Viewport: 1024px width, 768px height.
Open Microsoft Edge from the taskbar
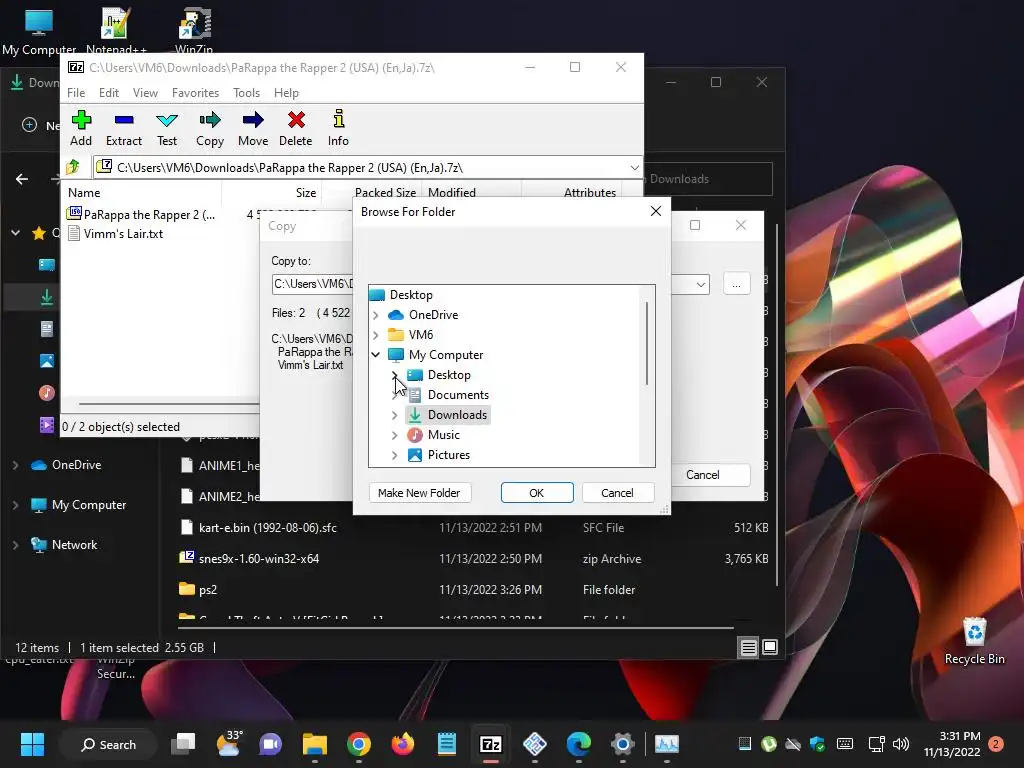click(579, 744)
